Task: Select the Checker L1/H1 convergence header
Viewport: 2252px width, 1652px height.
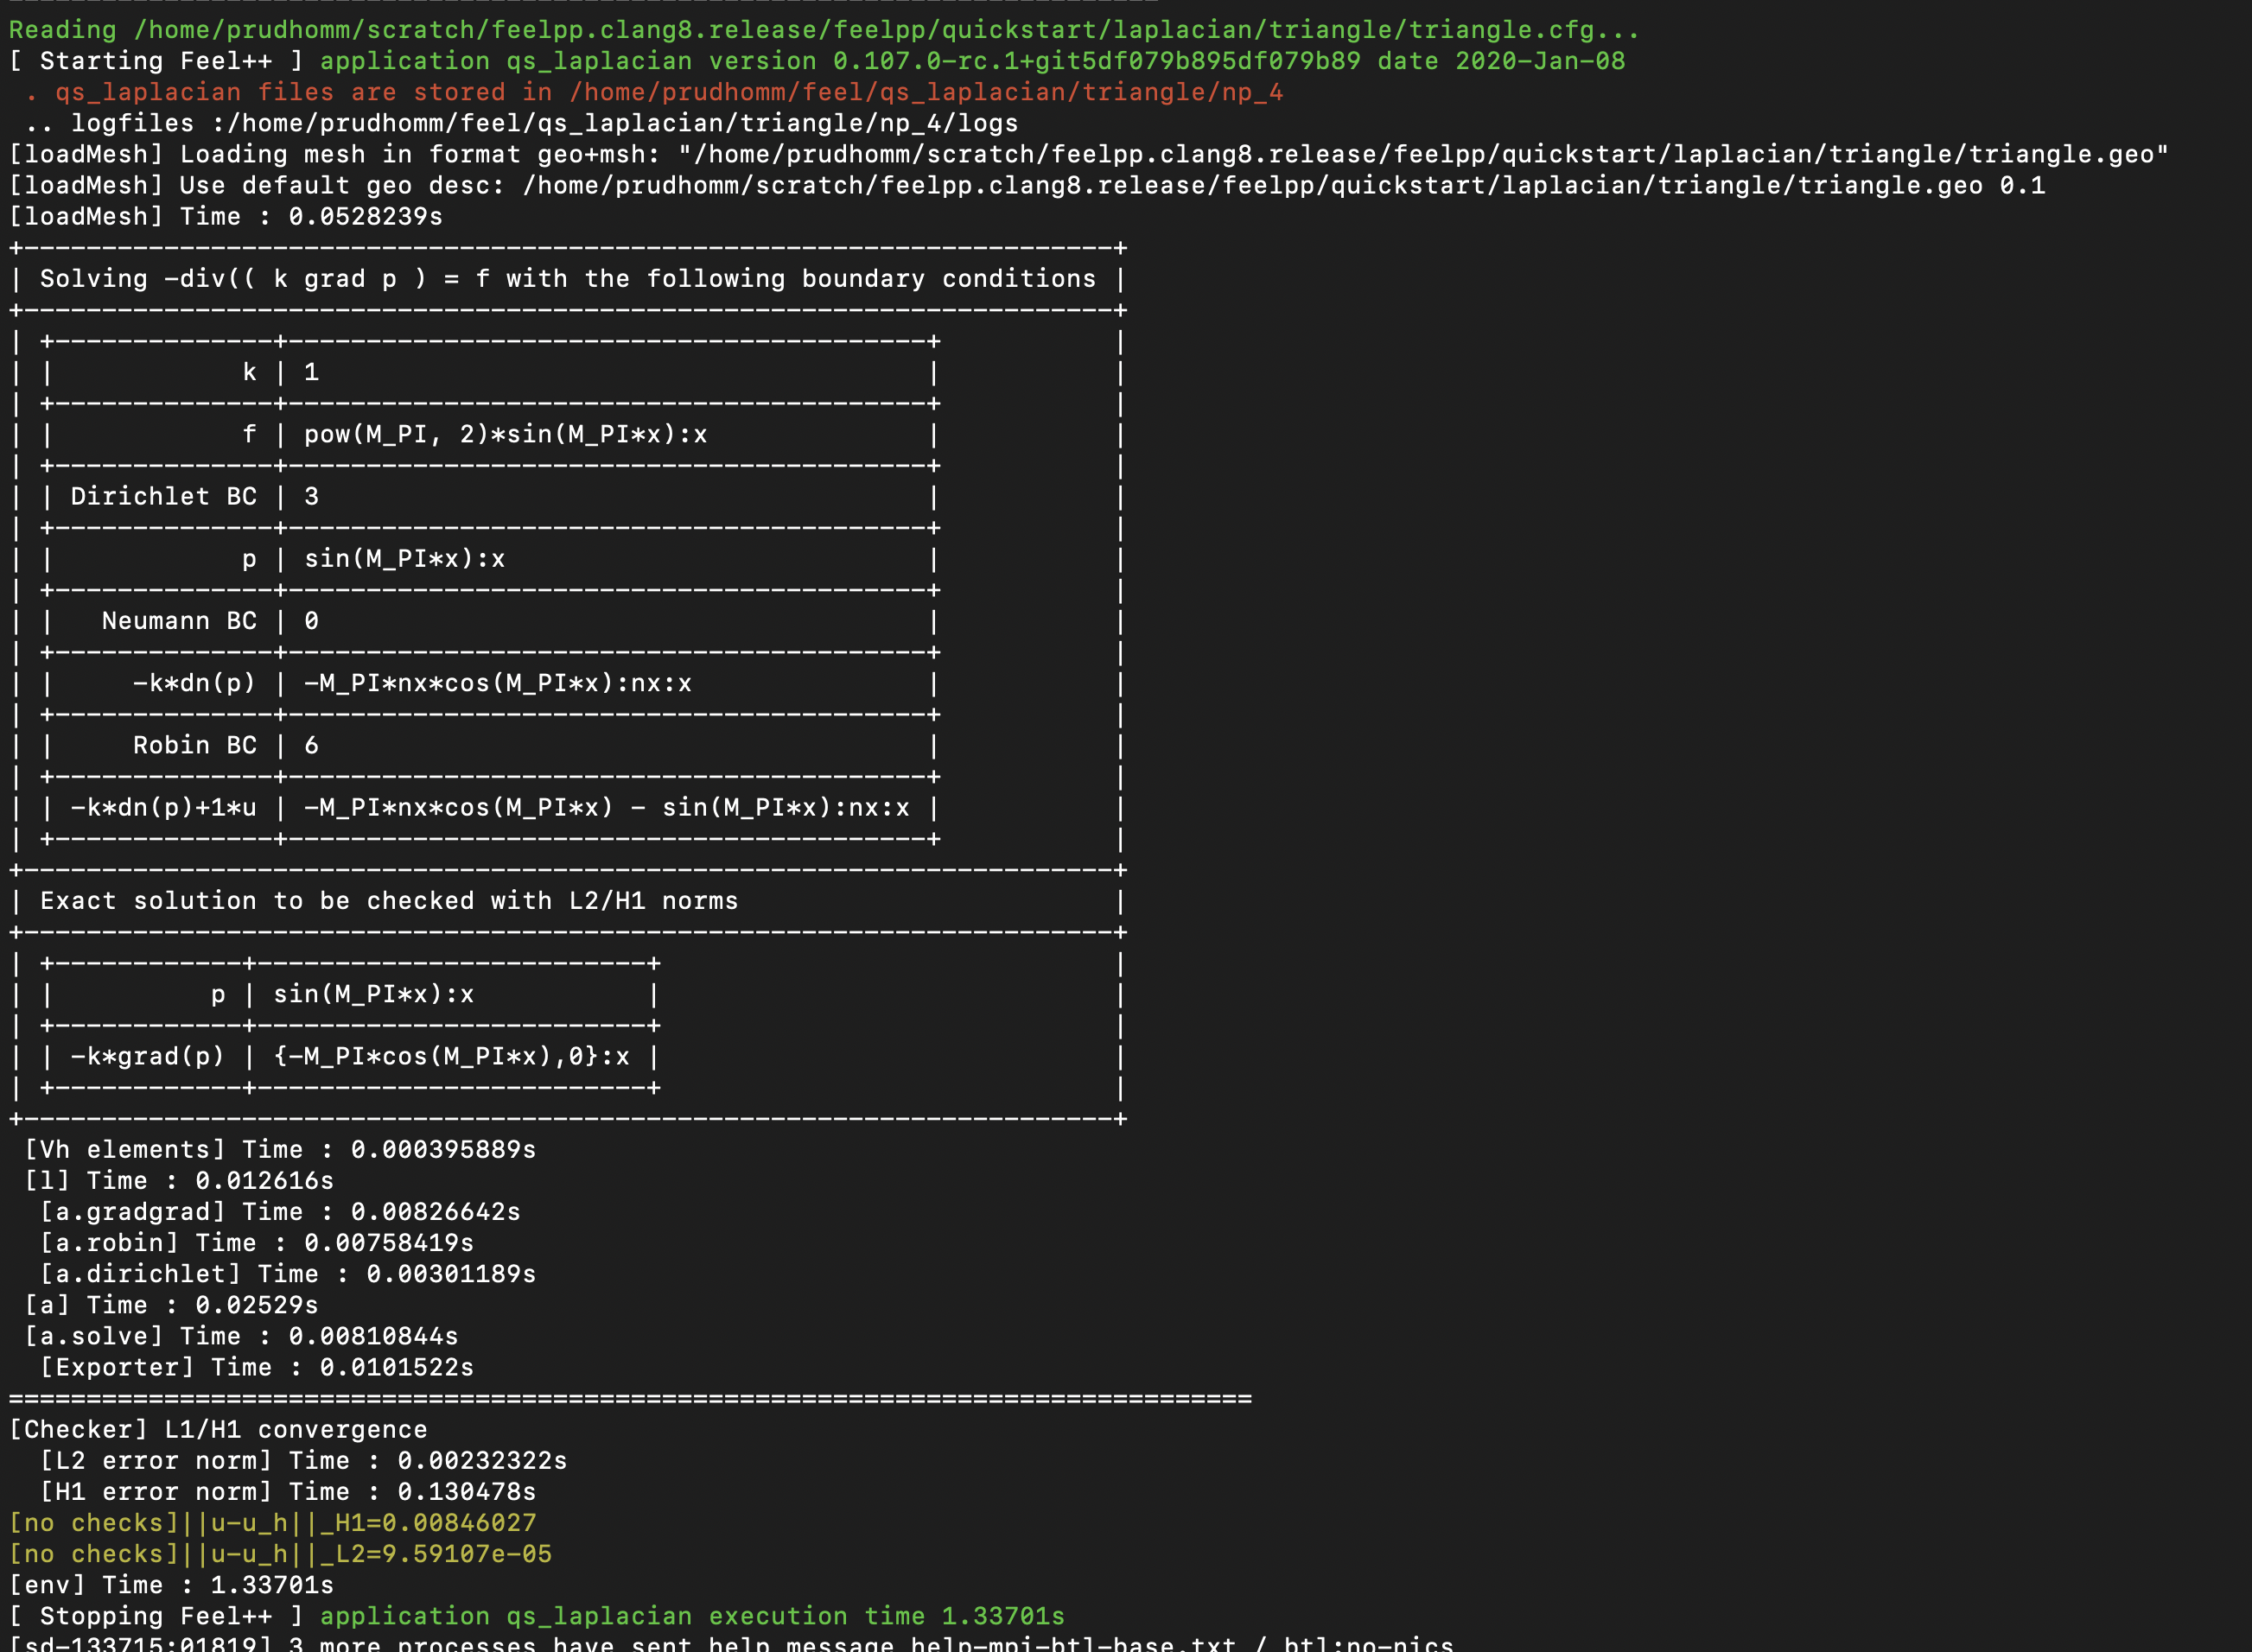Action: pyautogui.click(x=215, y=1428)
